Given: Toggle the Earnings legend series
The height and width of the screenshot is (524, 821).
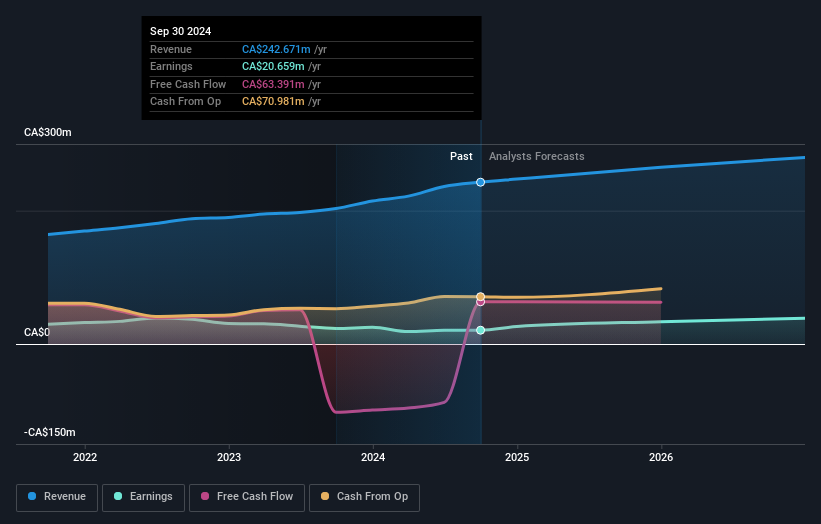Looking at the screenshot, I should pos(143,497).
